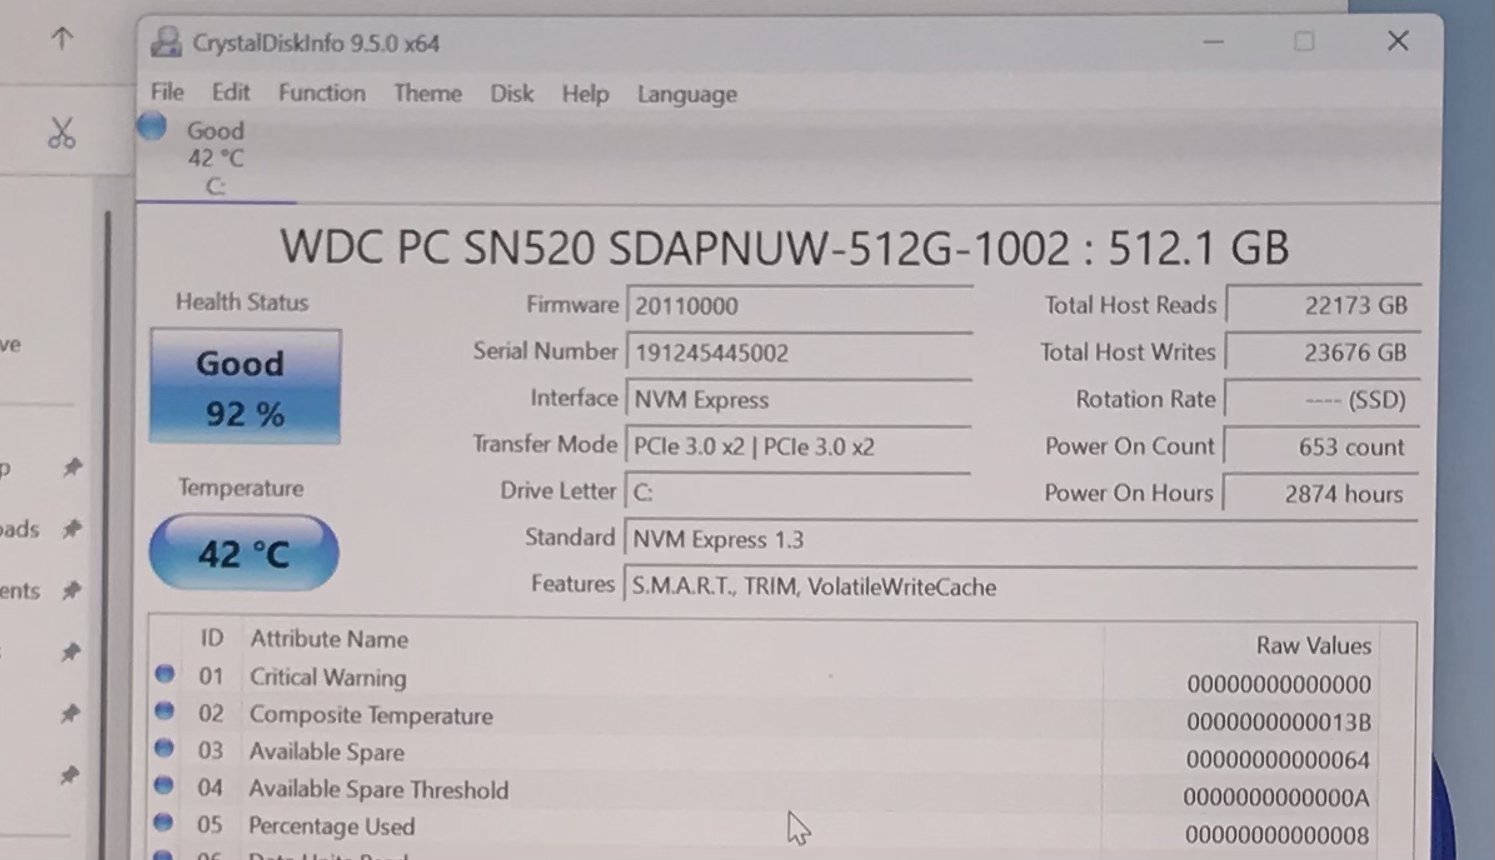
Task: Click the Good 92 % health status button
Action: tap(245, 387)
